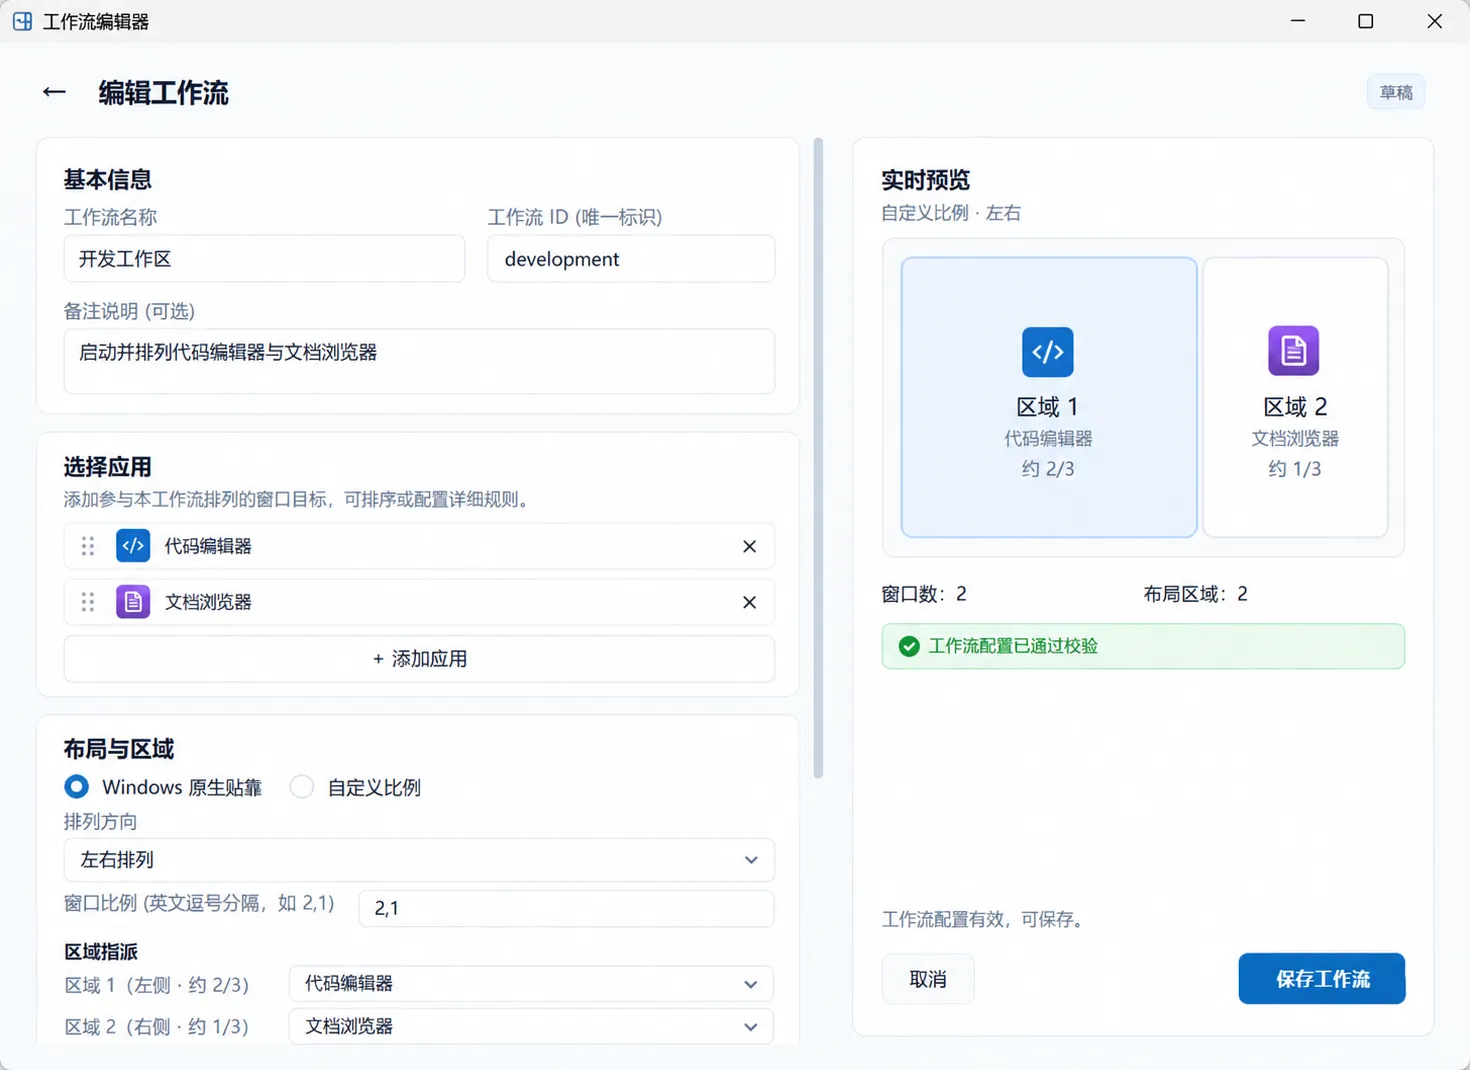This screenshot has height=1070, width=1470.
Task: Click the 自定义比例 · 左右 preview subtitle
Action: (x=951, y=213)
